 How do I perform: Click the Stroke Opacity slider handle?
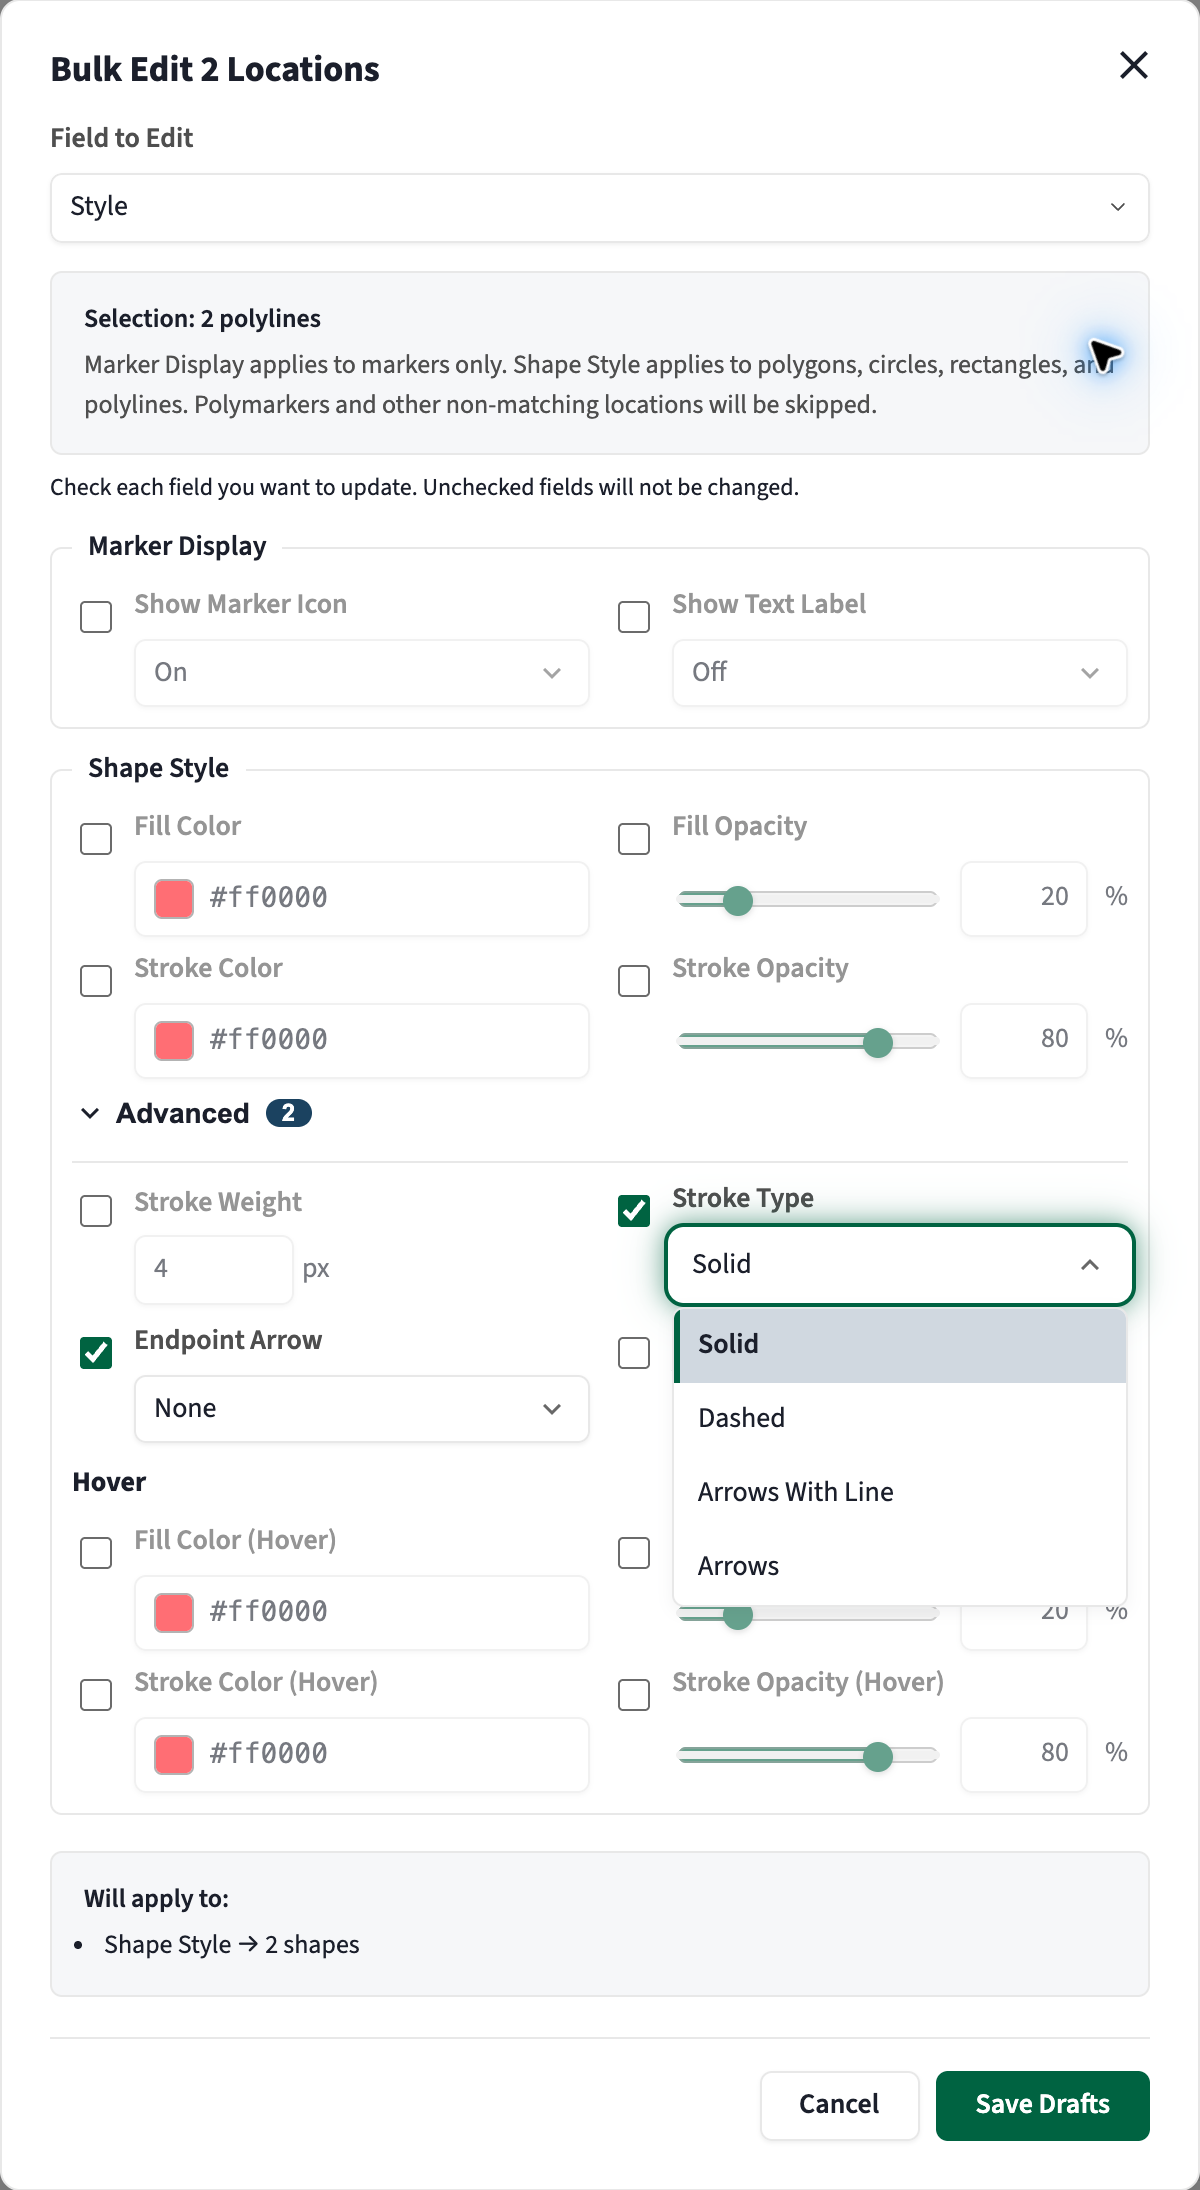(878, 1042)
